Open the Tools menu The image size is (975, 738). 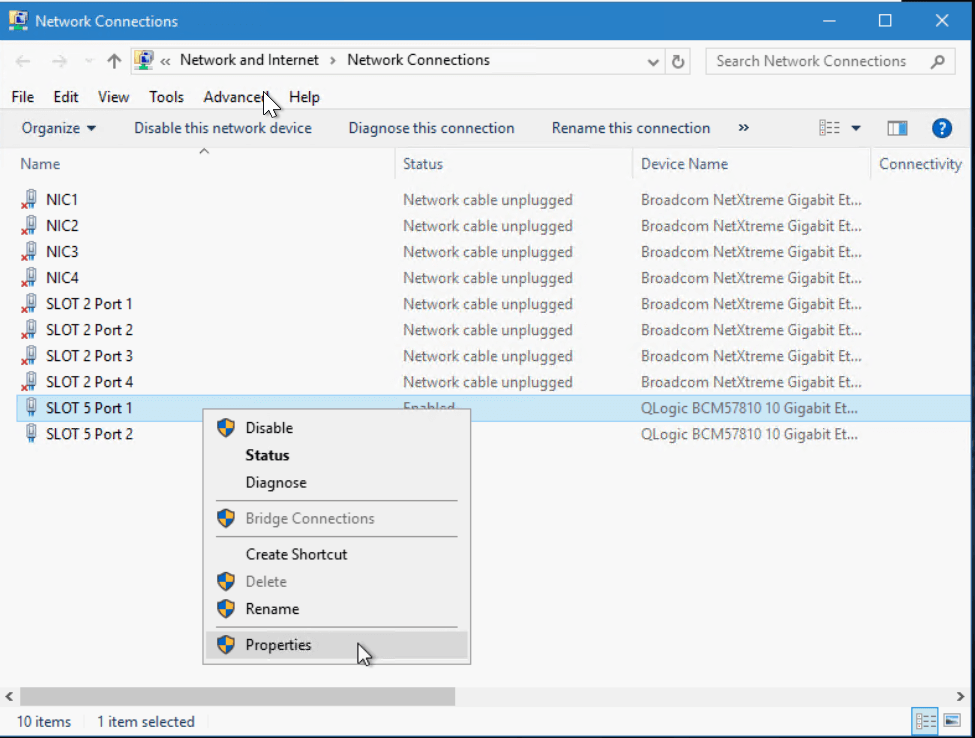[x=166, y=97]
